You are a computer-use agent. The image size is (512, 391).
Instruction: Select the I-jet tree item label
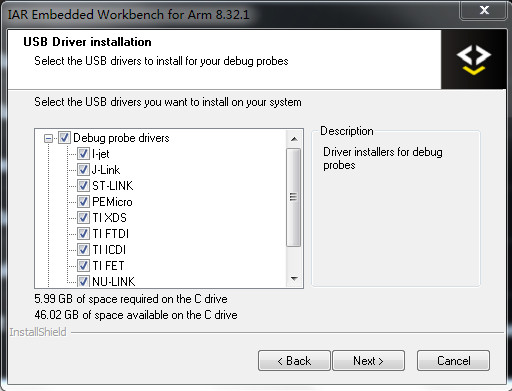[100, 154]
